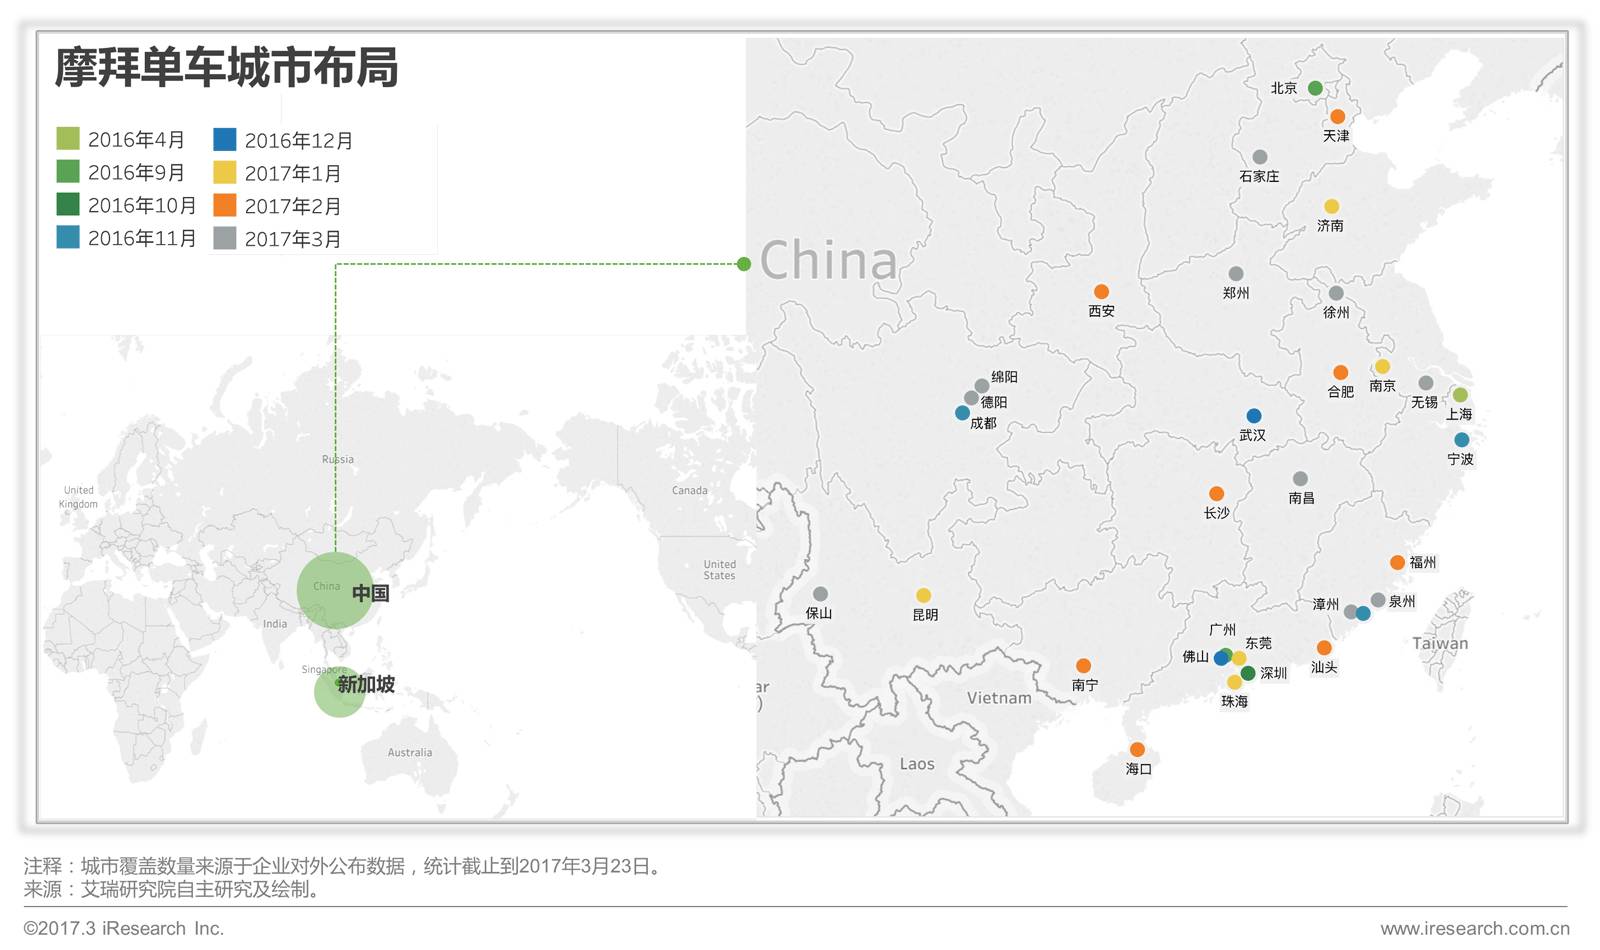1600x950 pixels.
Task: Click the blue dot above 武汉
Action: pos(1253,416)
